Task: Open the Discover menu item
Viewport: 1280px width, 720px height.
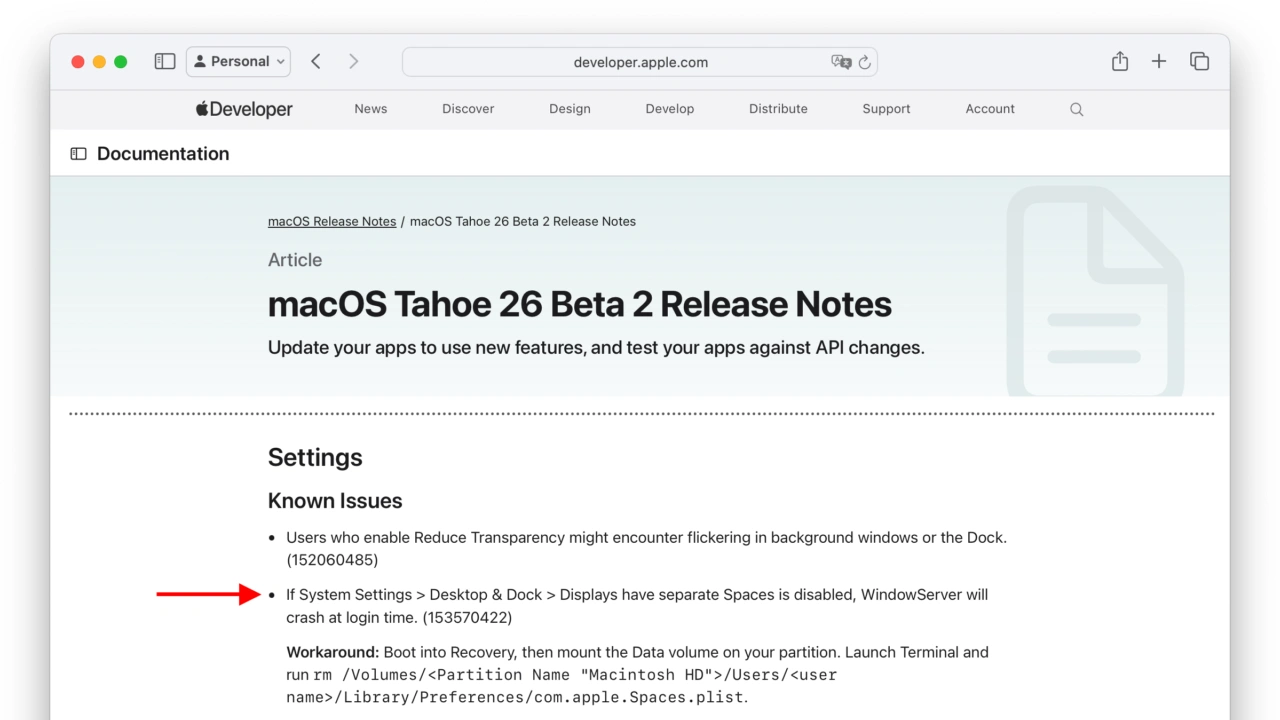Action: [468, 109]
